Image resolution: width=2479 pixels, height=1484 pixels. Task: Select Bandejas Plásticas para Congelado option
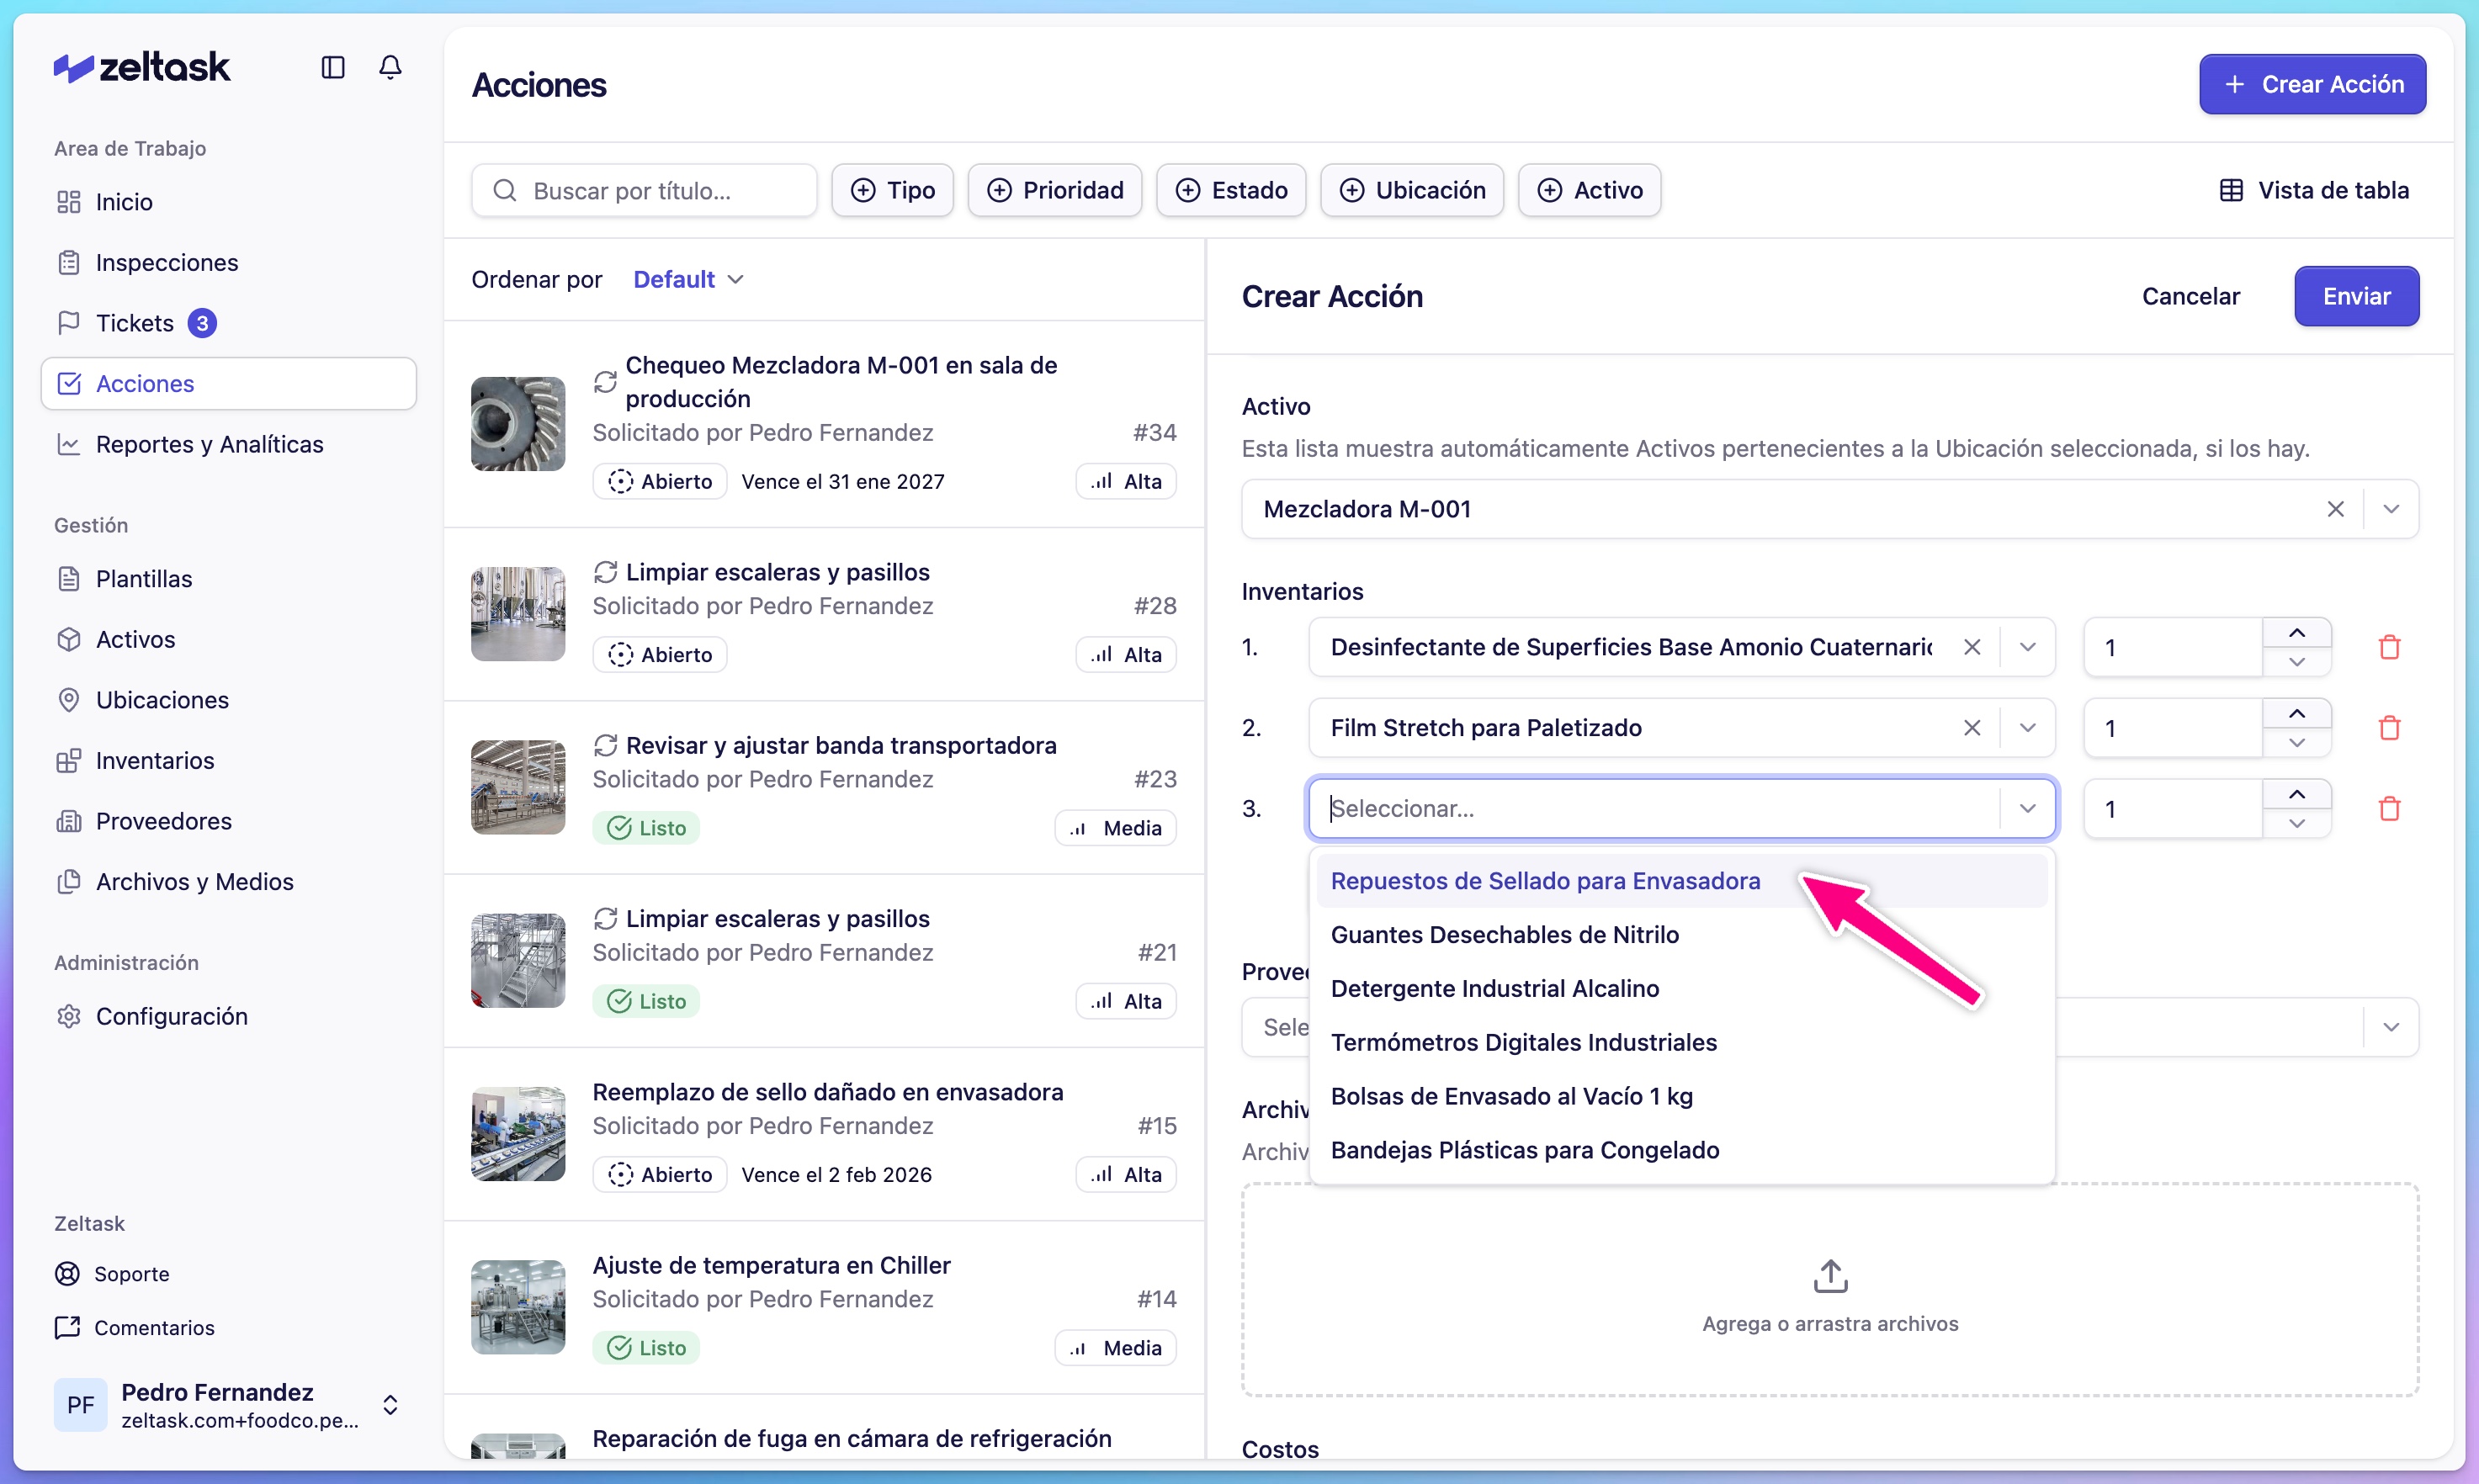click(1682, 1151)
